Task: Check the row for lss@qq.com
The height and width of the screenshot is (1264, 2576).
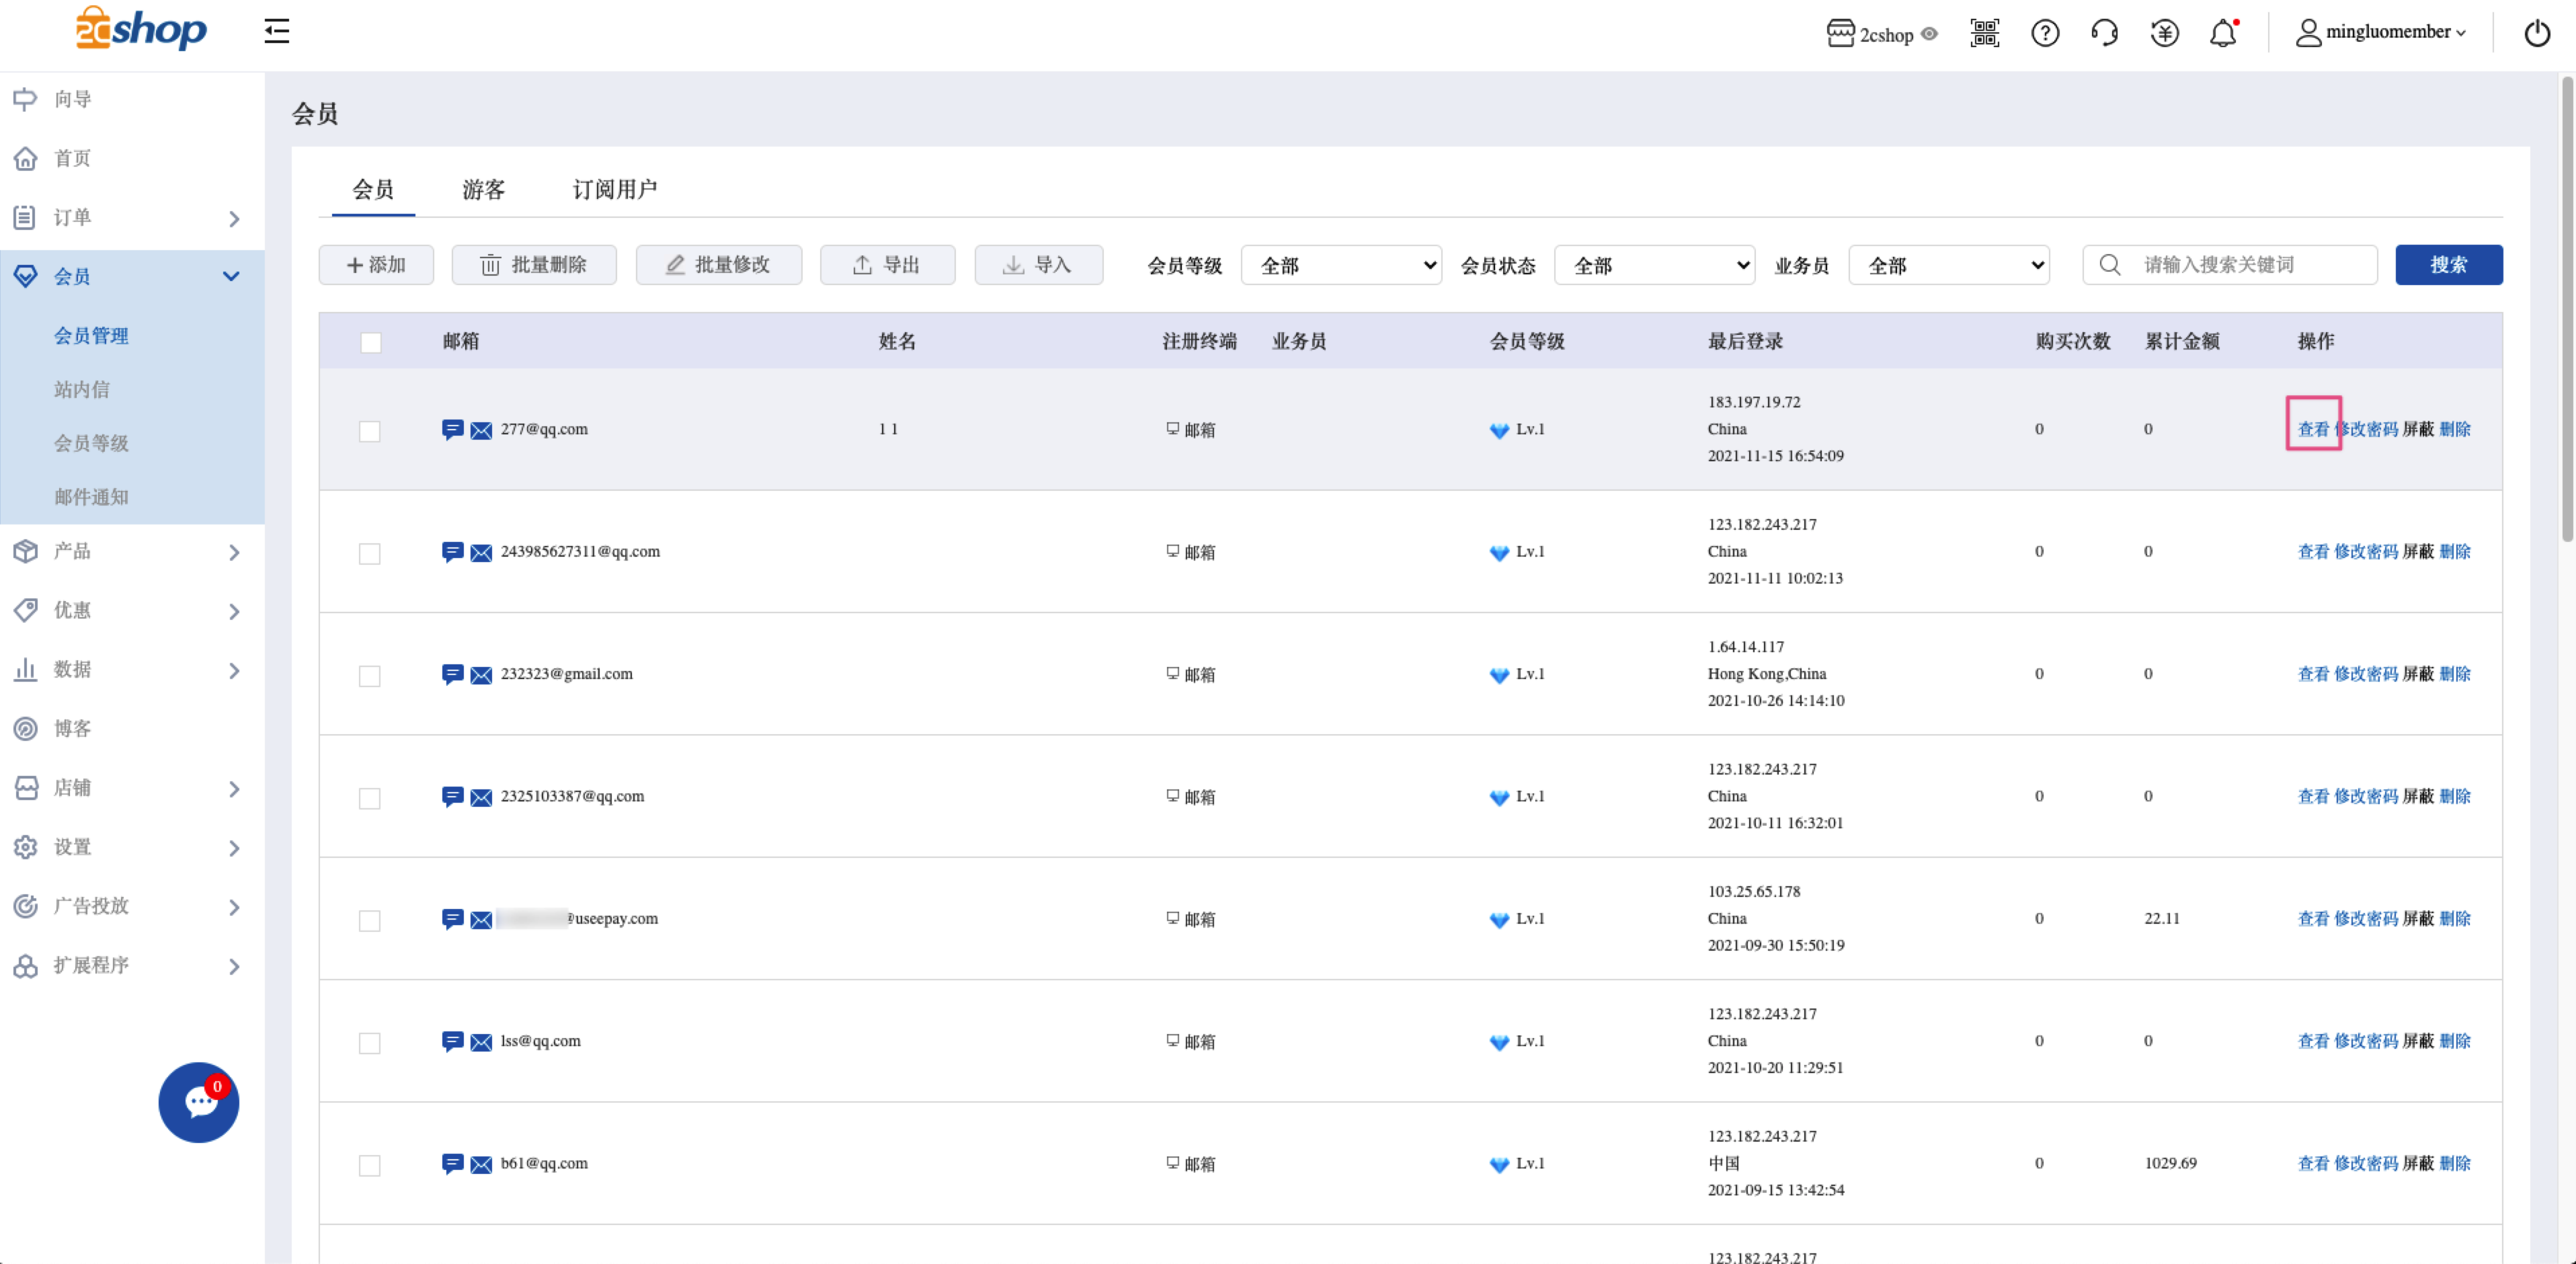Action: point(369,1043)
